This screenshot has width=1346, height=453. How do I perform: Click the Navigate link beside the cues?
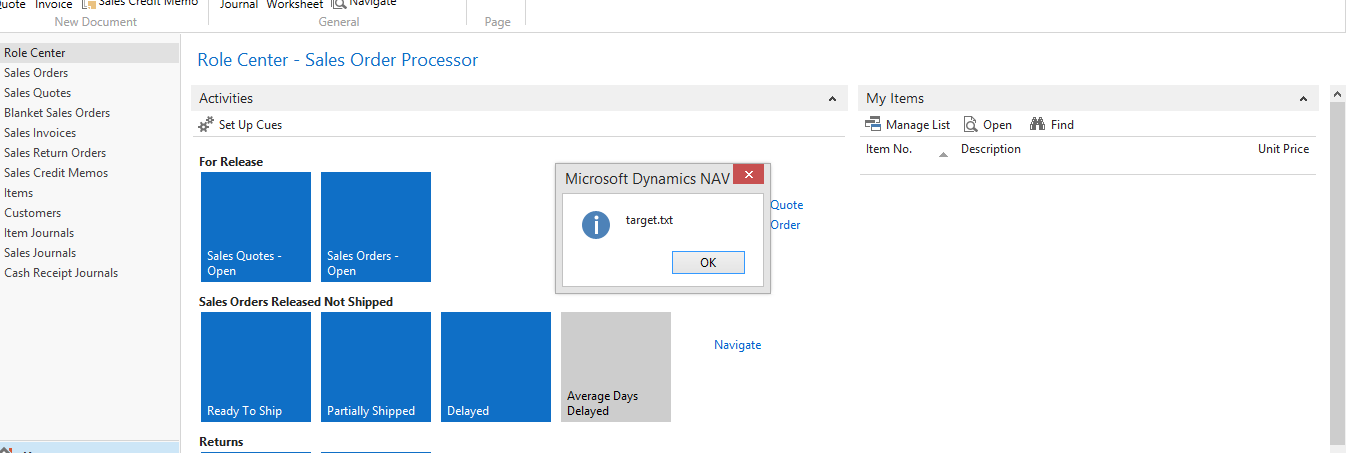tap(737, 345)
